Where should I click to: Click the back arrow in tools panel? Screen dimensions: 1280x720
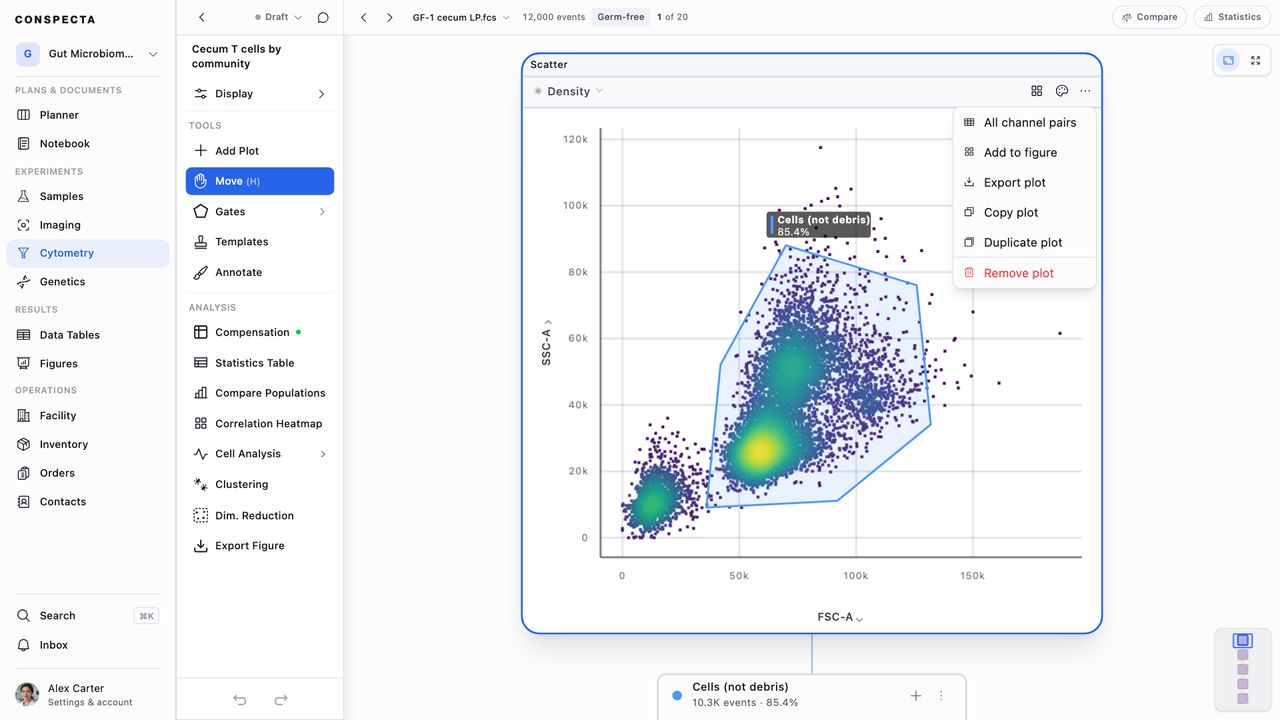(x=202, y=17)
